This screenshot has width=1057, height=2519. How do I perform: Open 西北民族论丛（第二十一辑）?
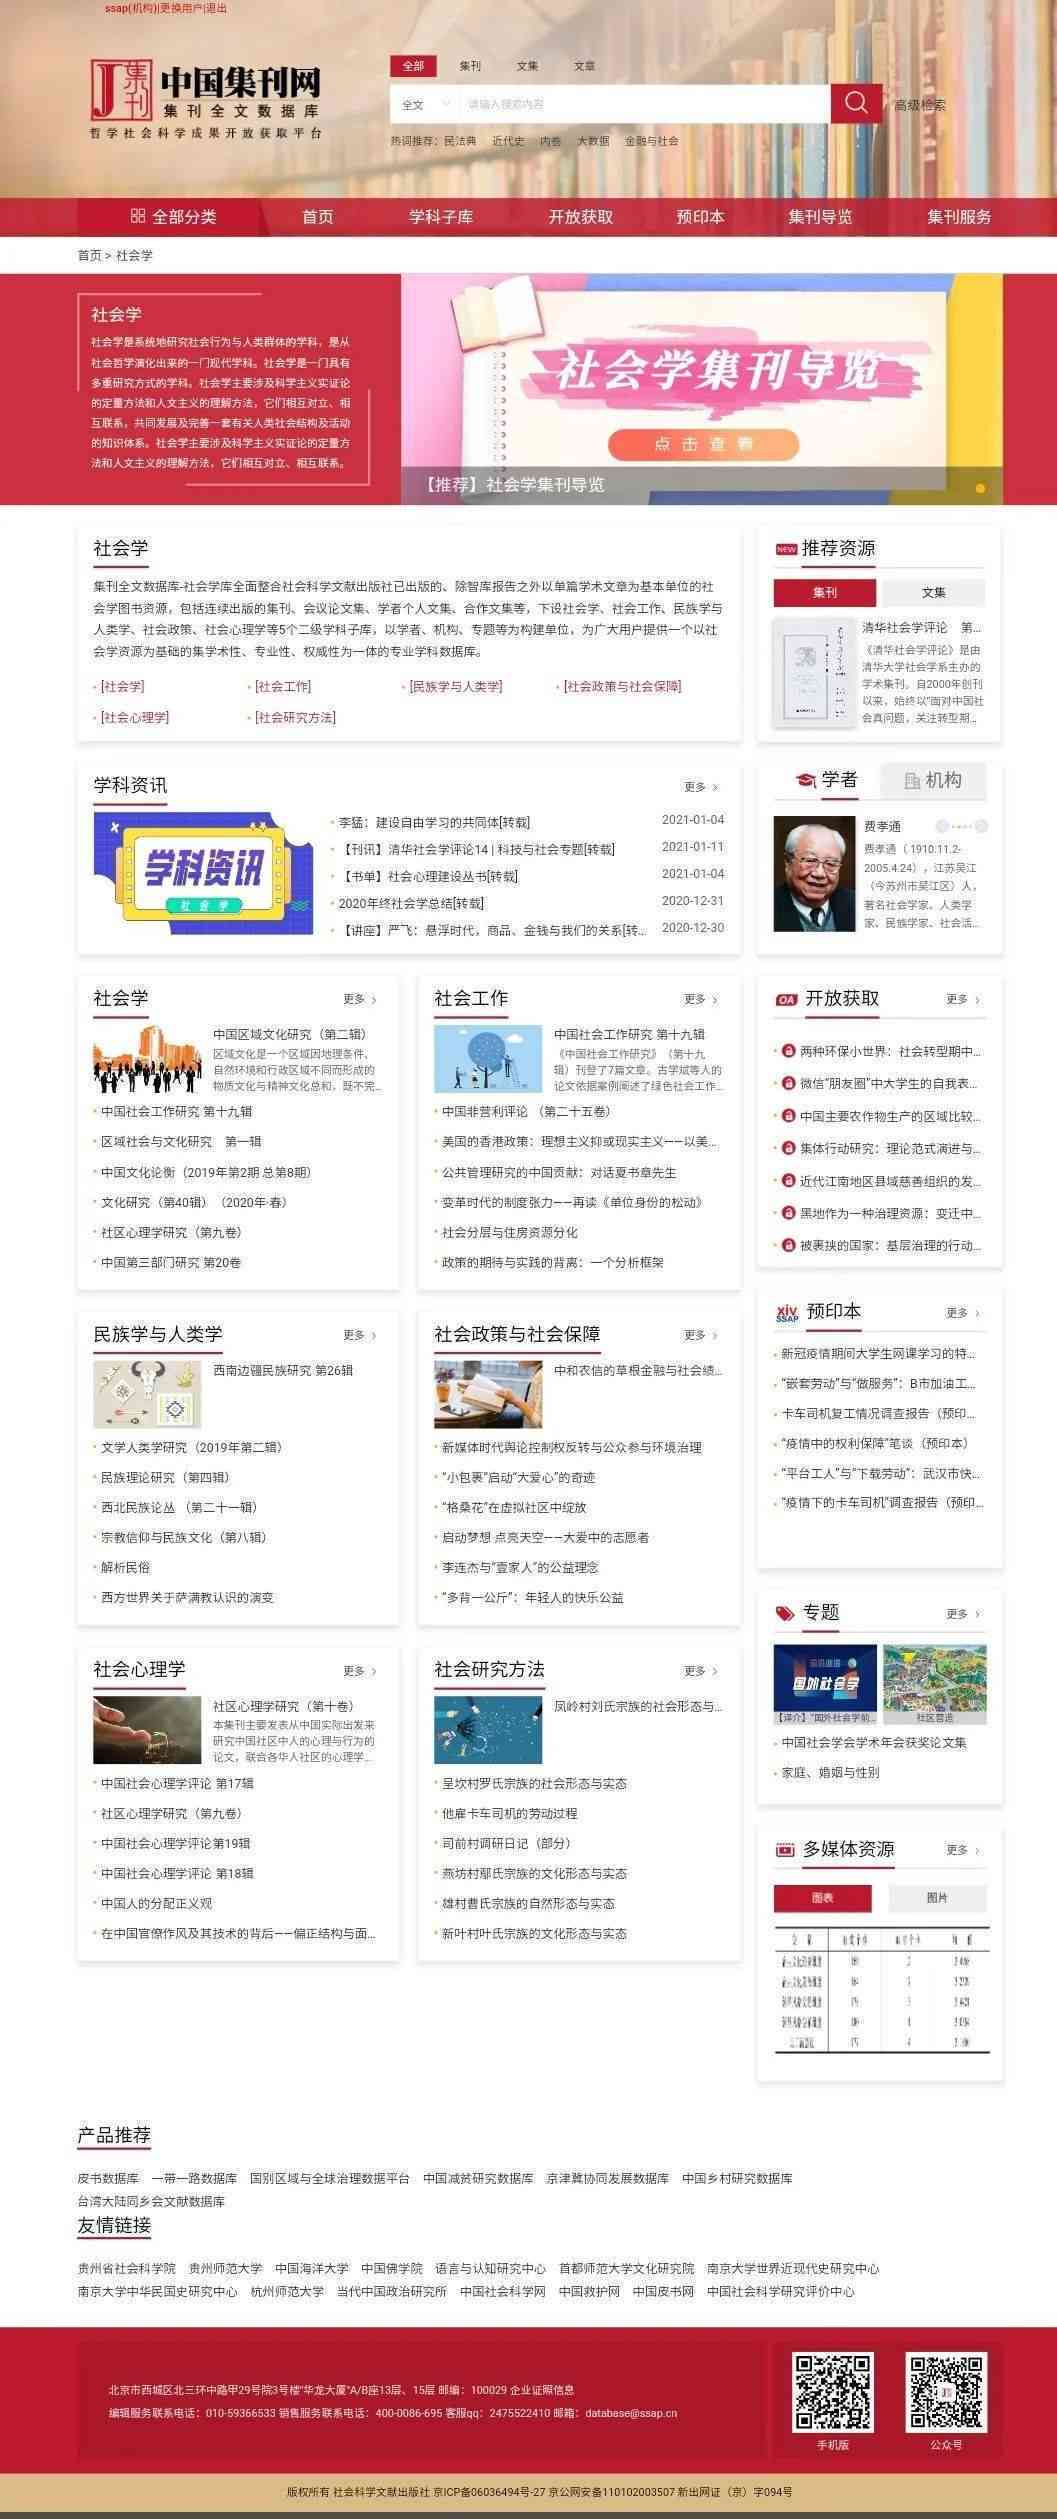[x=179, y=1507]
